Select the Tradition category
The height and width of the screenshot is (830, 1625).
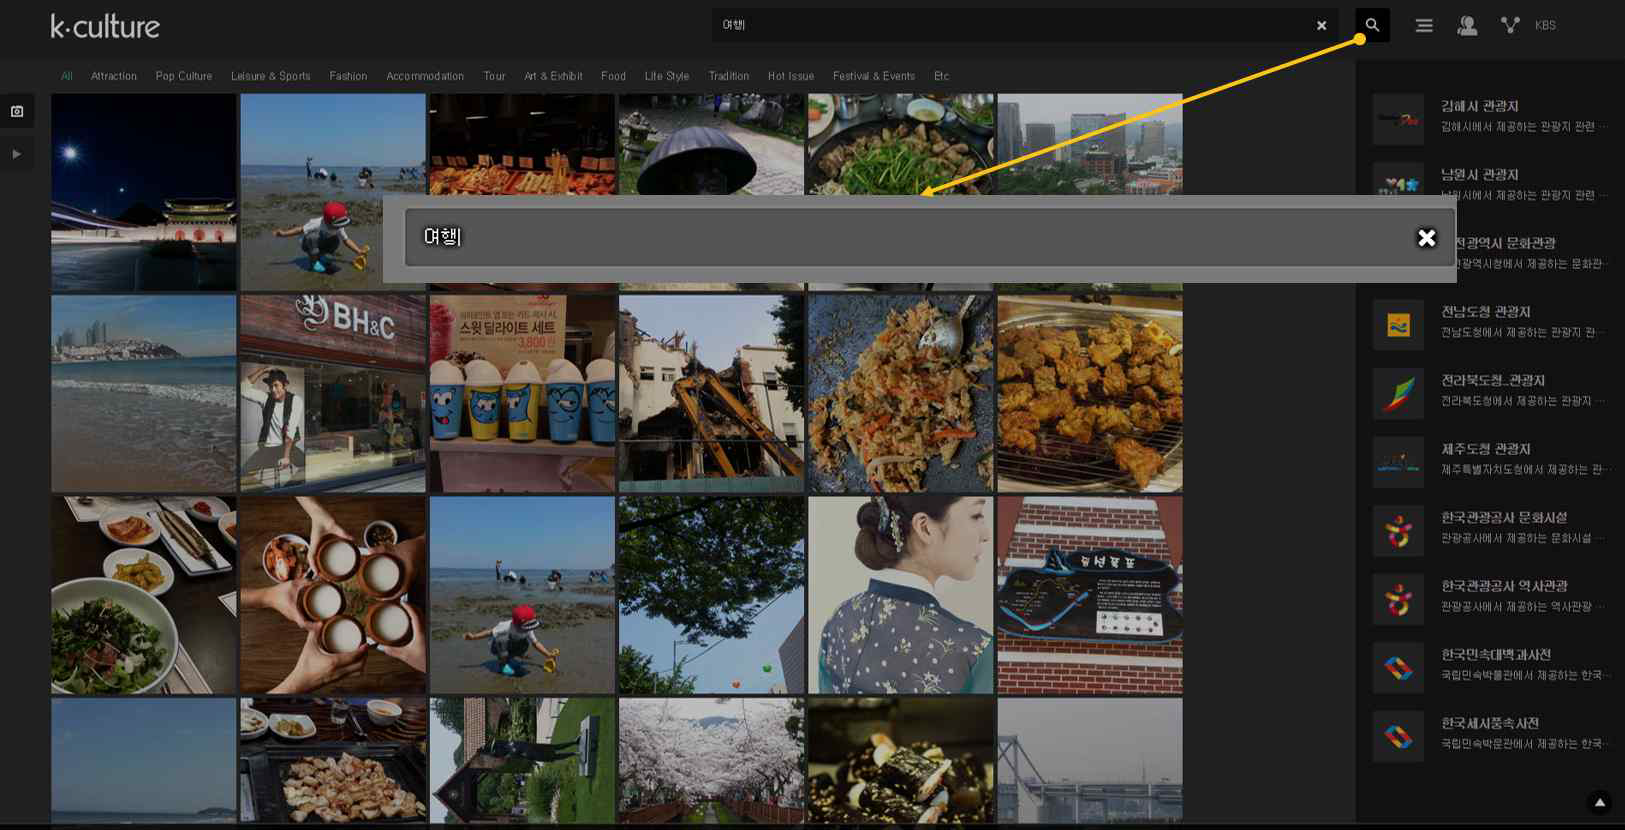[x=729, y=76]
